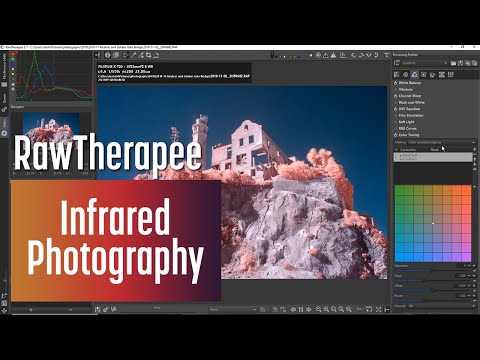480x360 pixels.
Task: Open a new detail window
Action: (369, 309)
